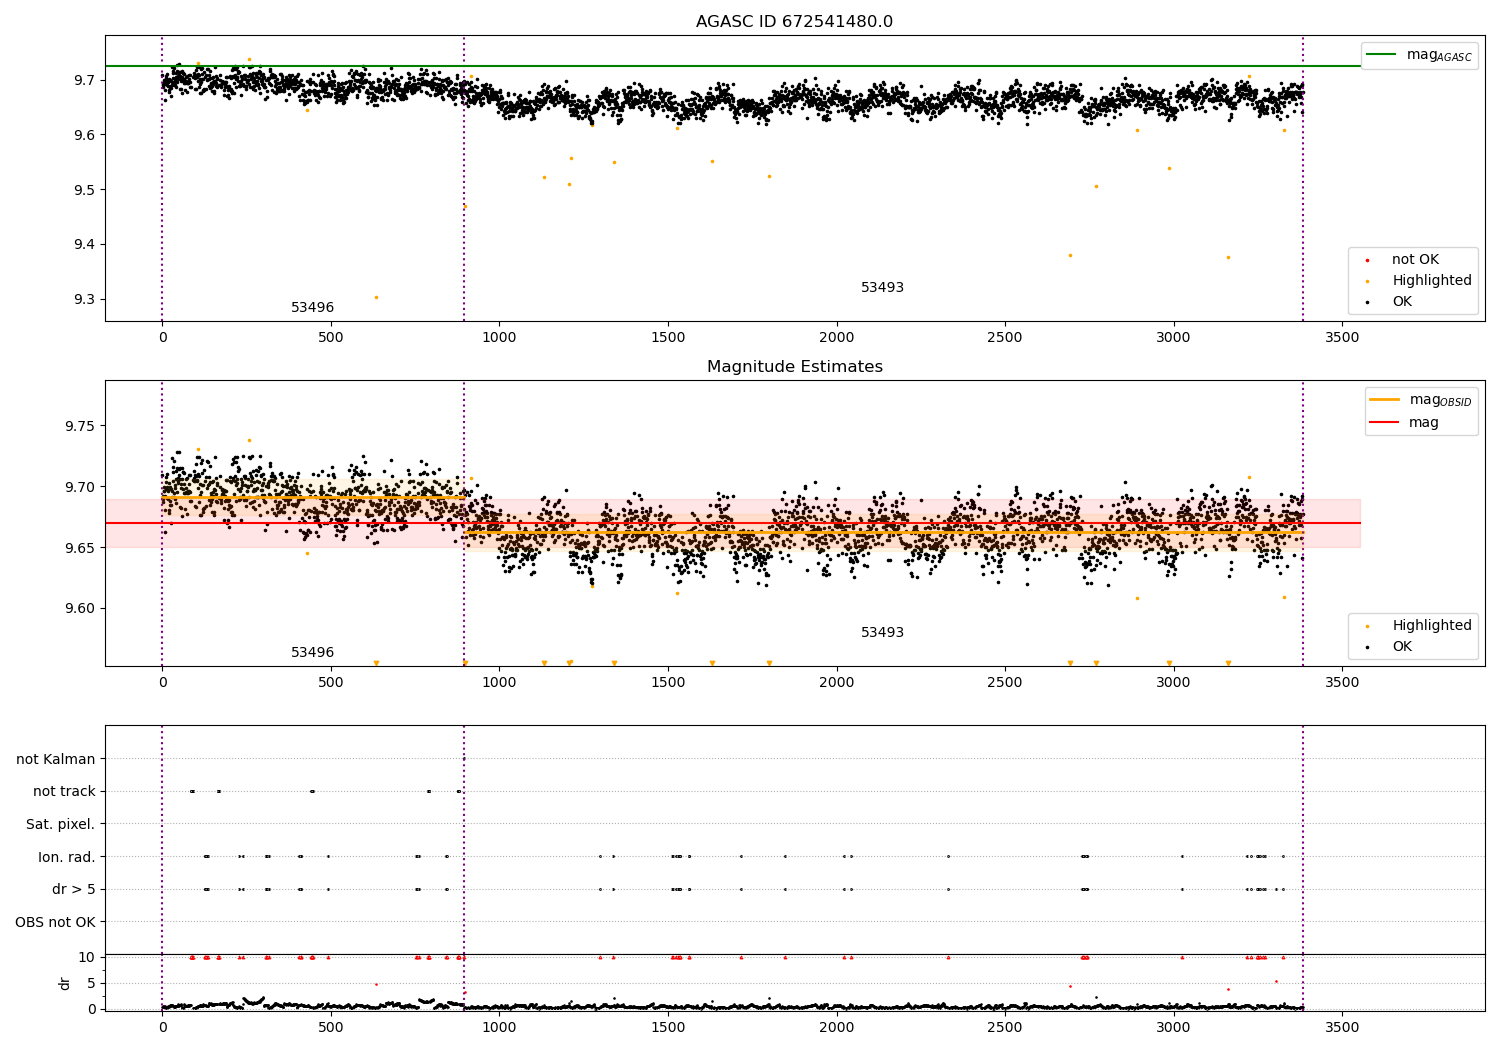Click orange outlier near 9.3 in top plot

pos(376,297)
